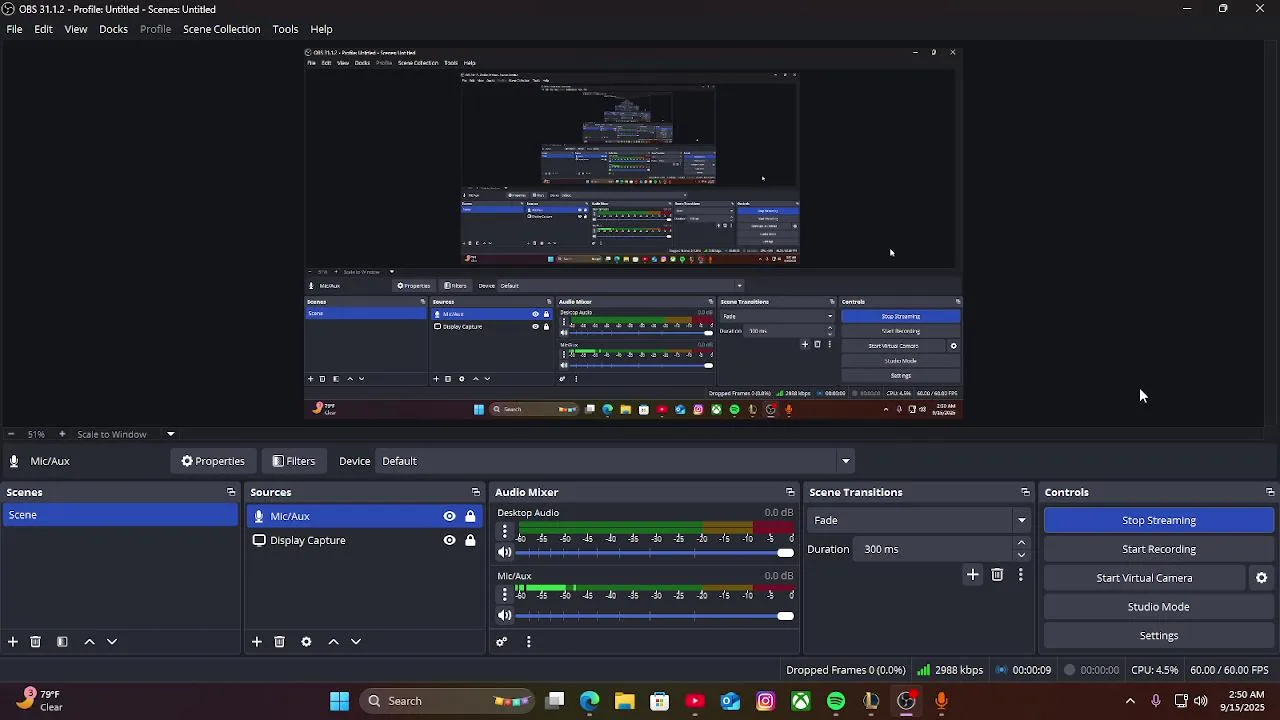Screen dimensions: 1280x720
Task: Open the Tools menu
Action: point(285,29)
